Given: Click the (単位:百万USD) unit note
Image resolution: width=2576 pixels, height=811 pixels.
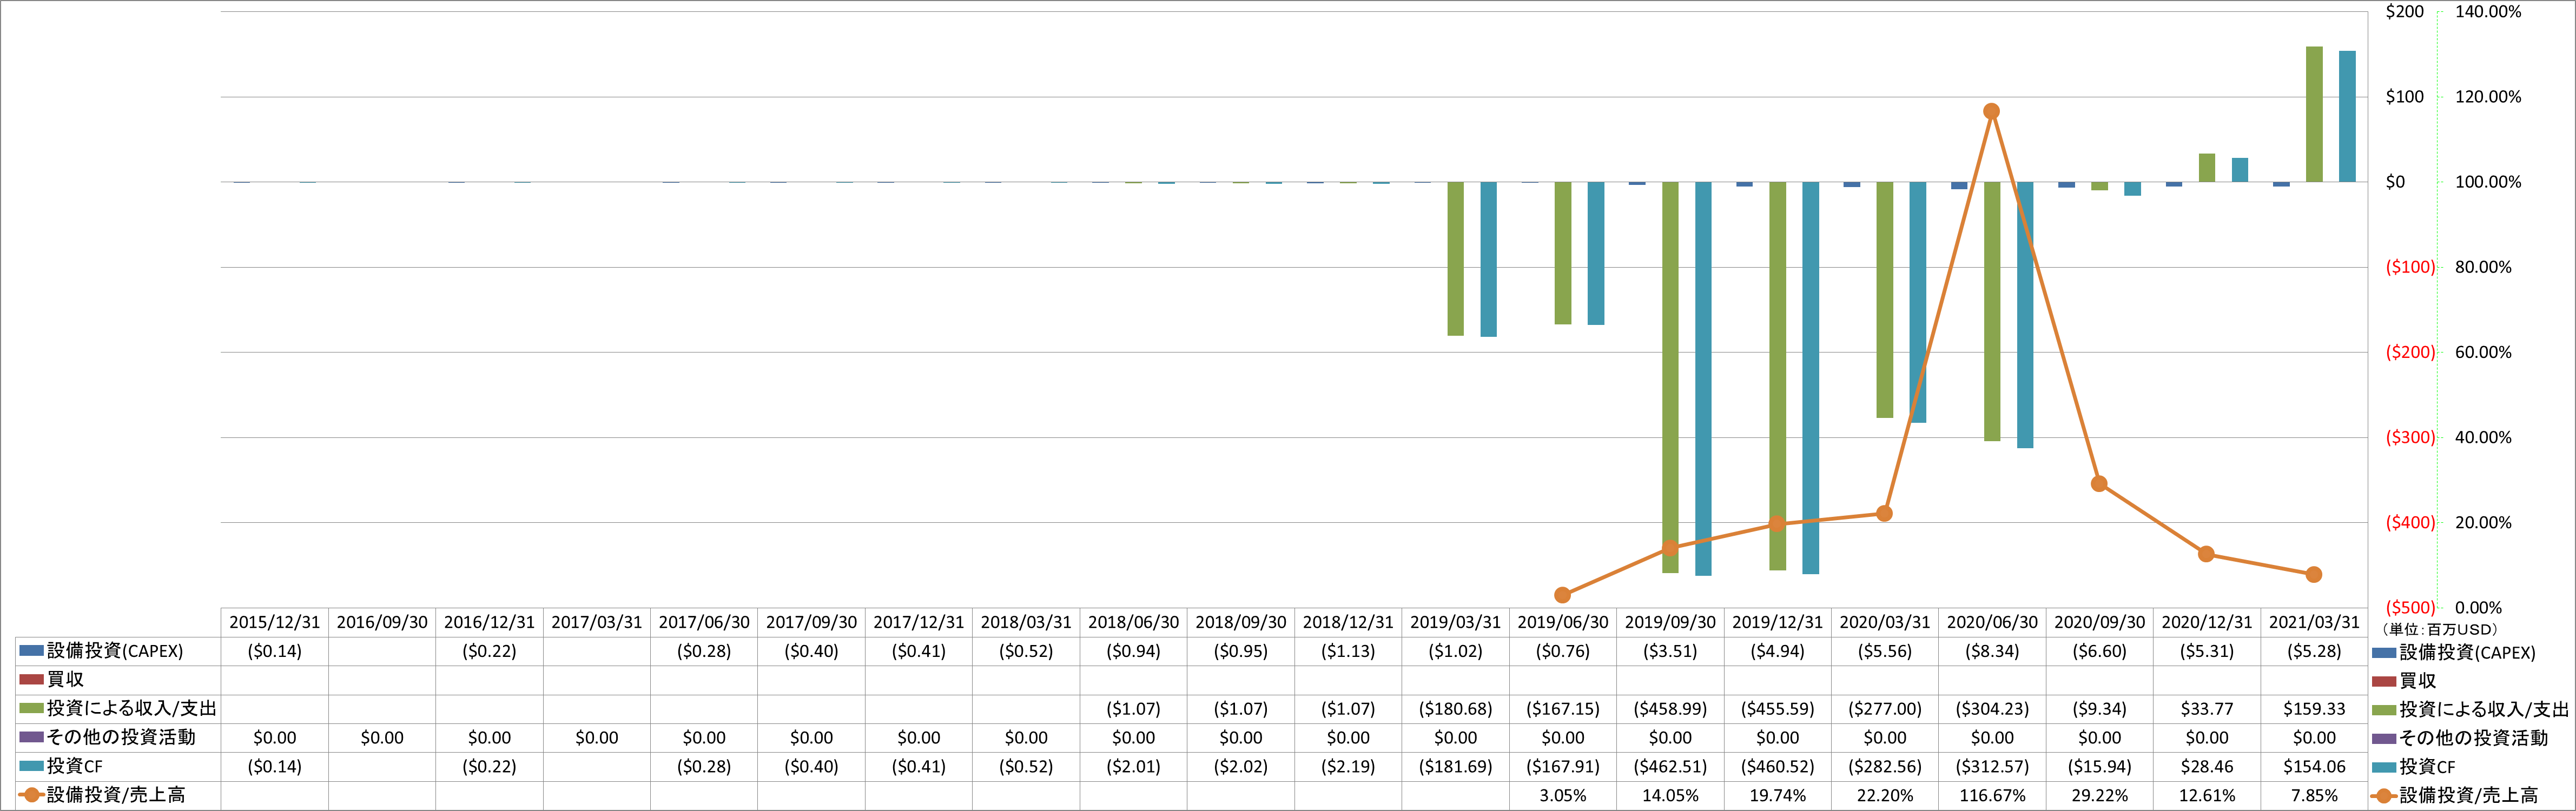Looking at the screenshot, I should pos(2439,629).
